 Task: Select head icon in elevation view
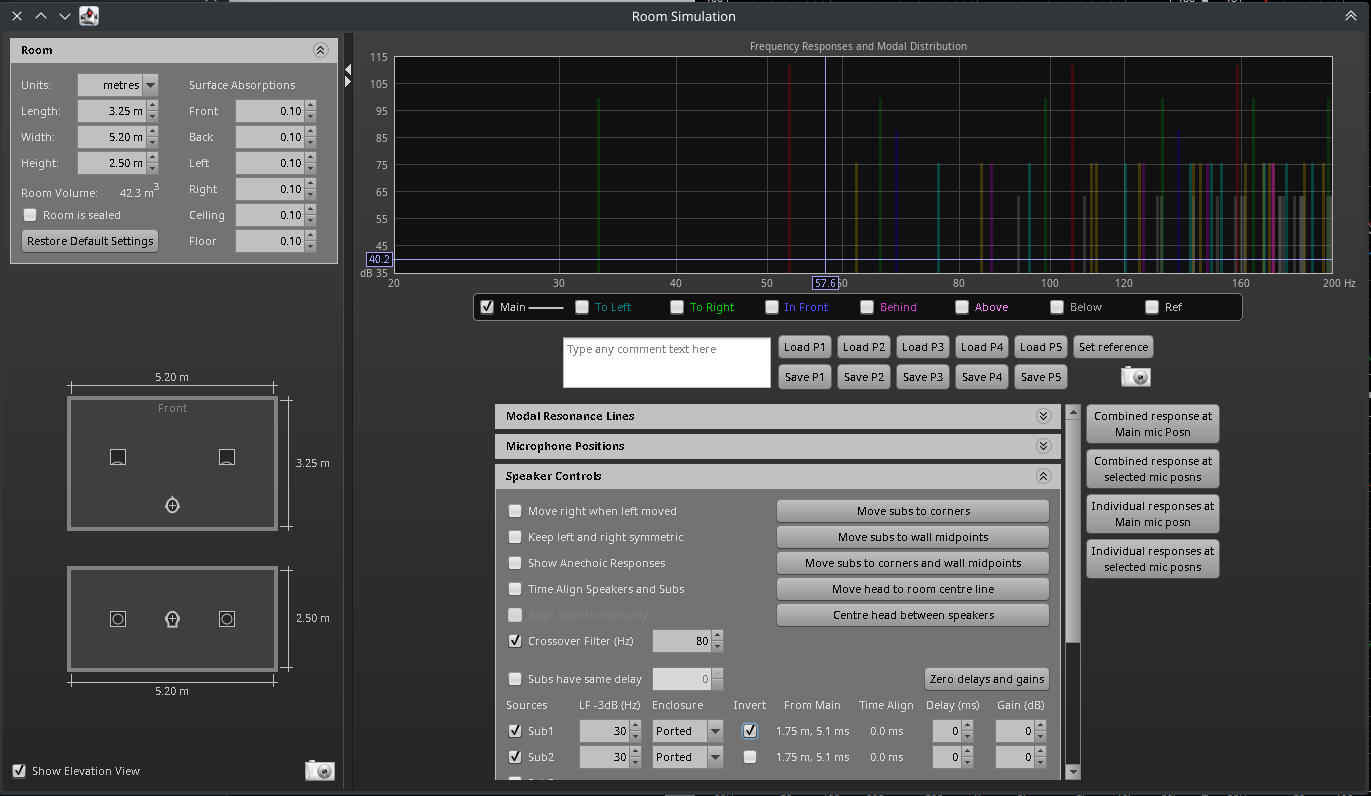(x=172, y=619)
